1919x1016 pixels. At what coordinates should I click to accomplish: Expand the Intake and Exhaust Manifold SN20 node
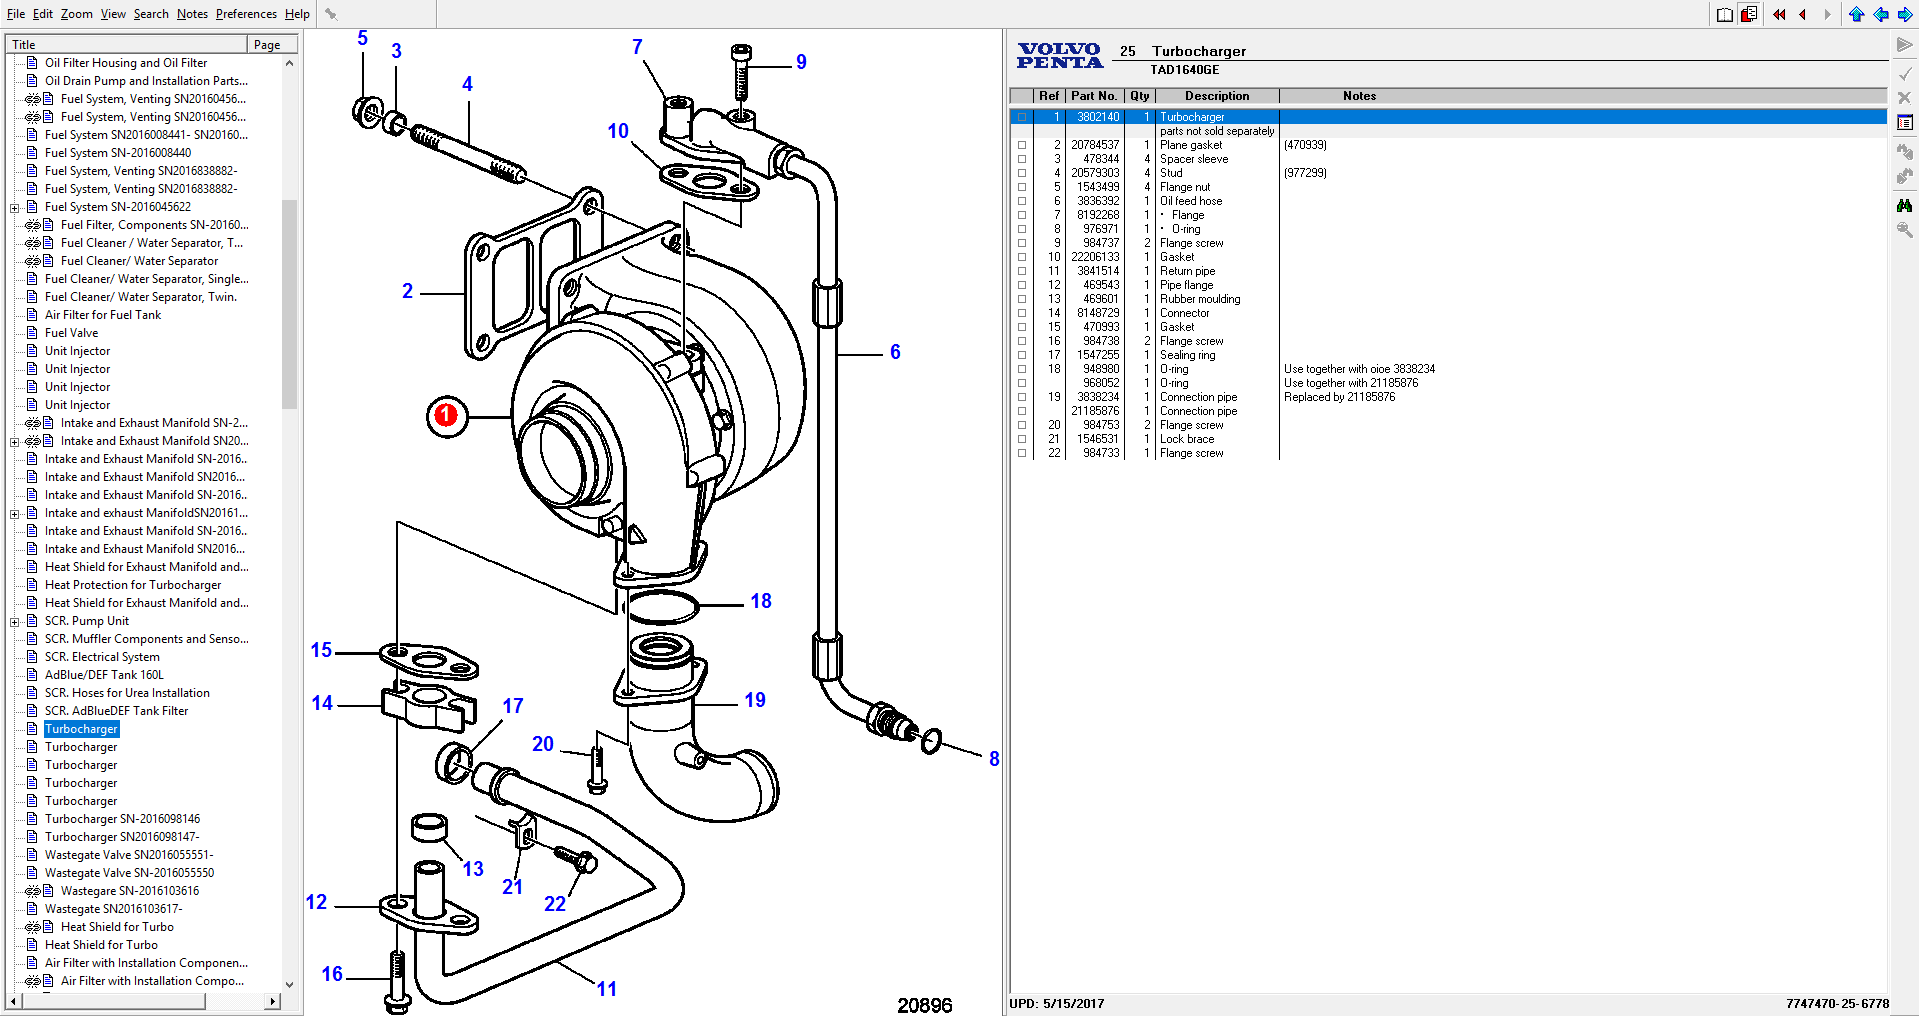14,440
